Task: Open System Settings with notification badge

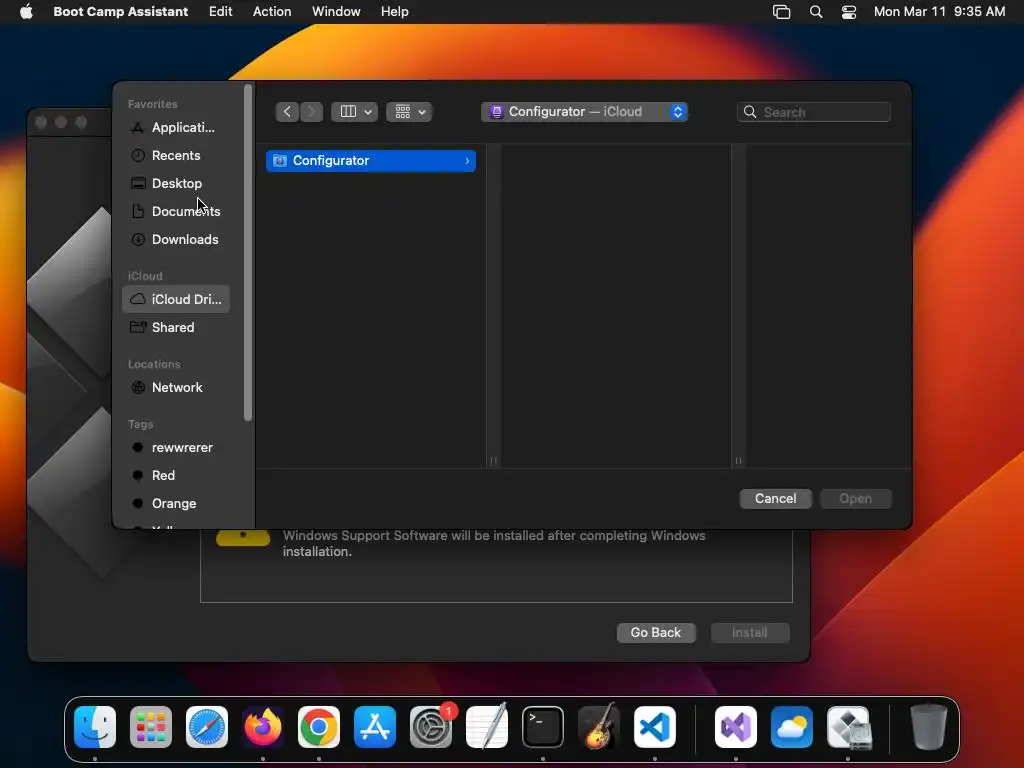Action: tap(431, 727)
